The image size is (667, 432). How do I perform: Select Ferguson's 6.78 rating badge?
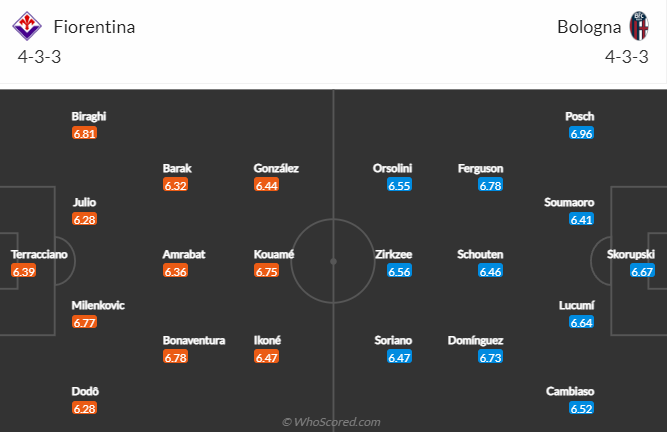point(490,185)
